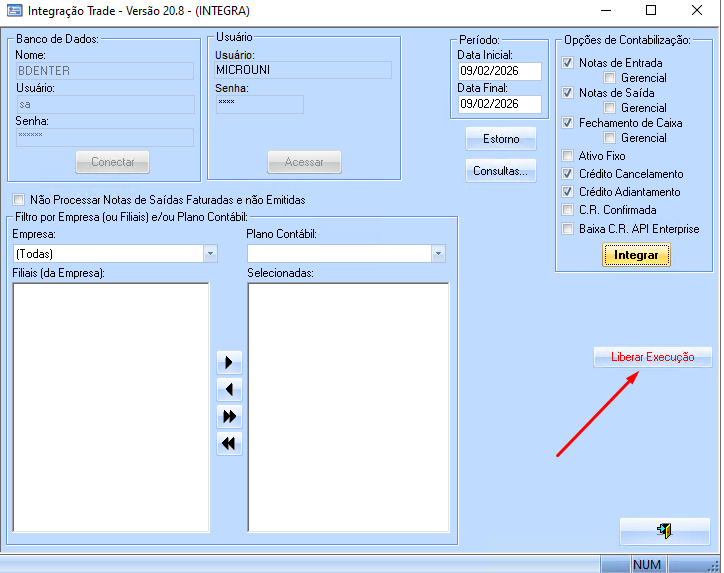Check Não Processar Notas de Saídas Faturadas
Screen dimensions: 724x573
point(19,200)
